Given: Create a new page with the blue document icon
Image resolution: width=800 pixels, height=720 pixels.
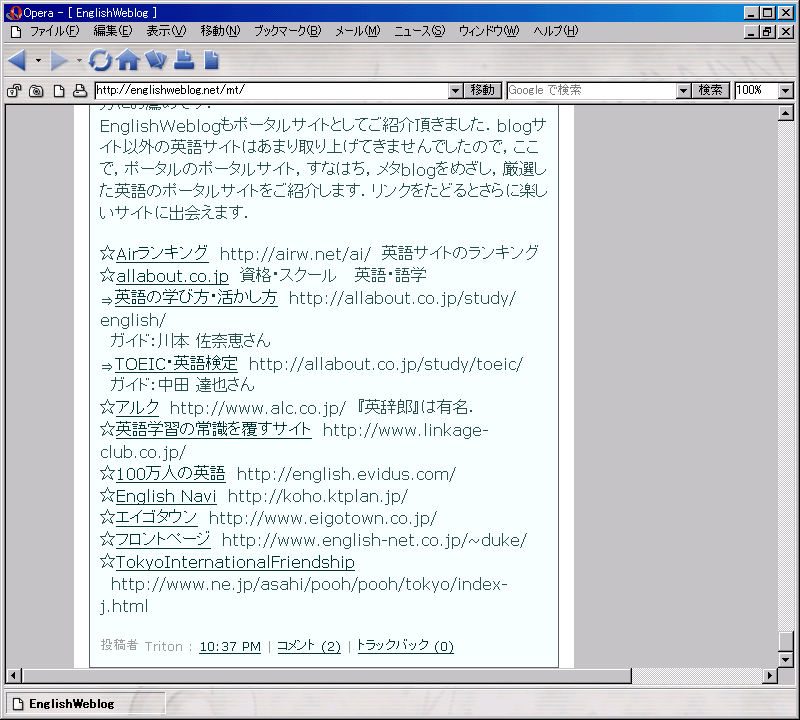Looking at the screenshot, I should click(211, 60).
